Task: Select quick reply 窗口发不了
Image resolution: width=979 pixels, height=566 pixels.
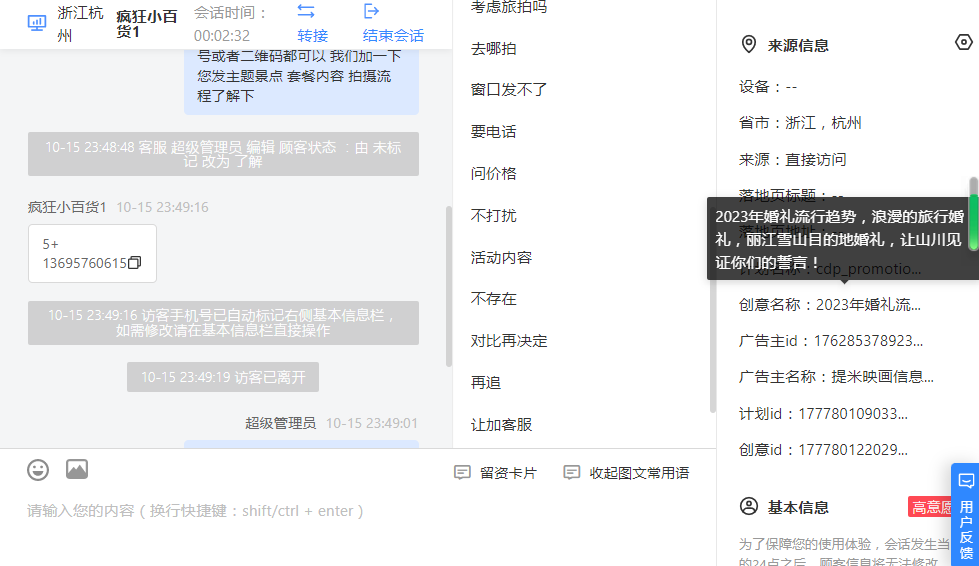Action: click(509, 90)
